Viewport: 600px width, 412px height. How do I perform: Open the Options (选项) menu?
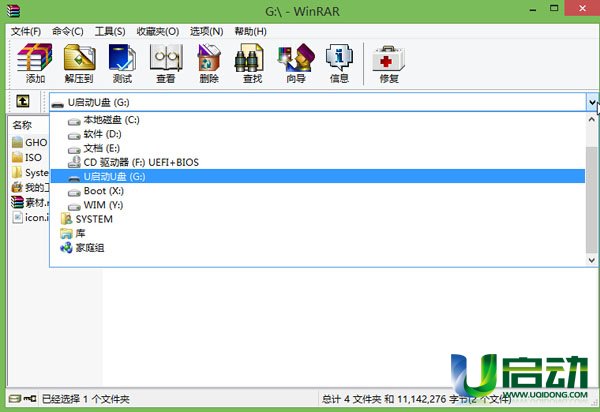pyautogui.click(x=207, y=31)
